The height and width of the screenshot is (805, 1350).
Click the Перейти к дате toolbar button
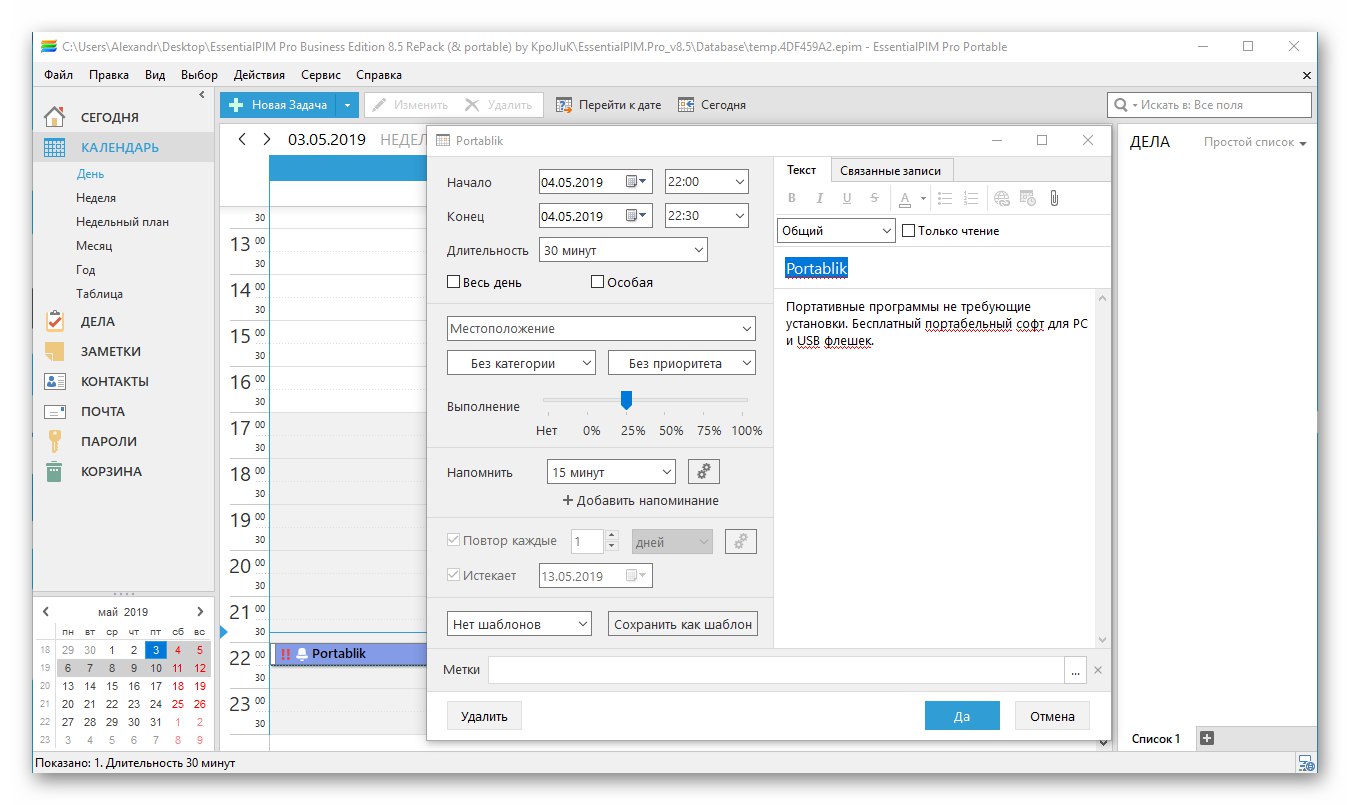tap(608, 105)
